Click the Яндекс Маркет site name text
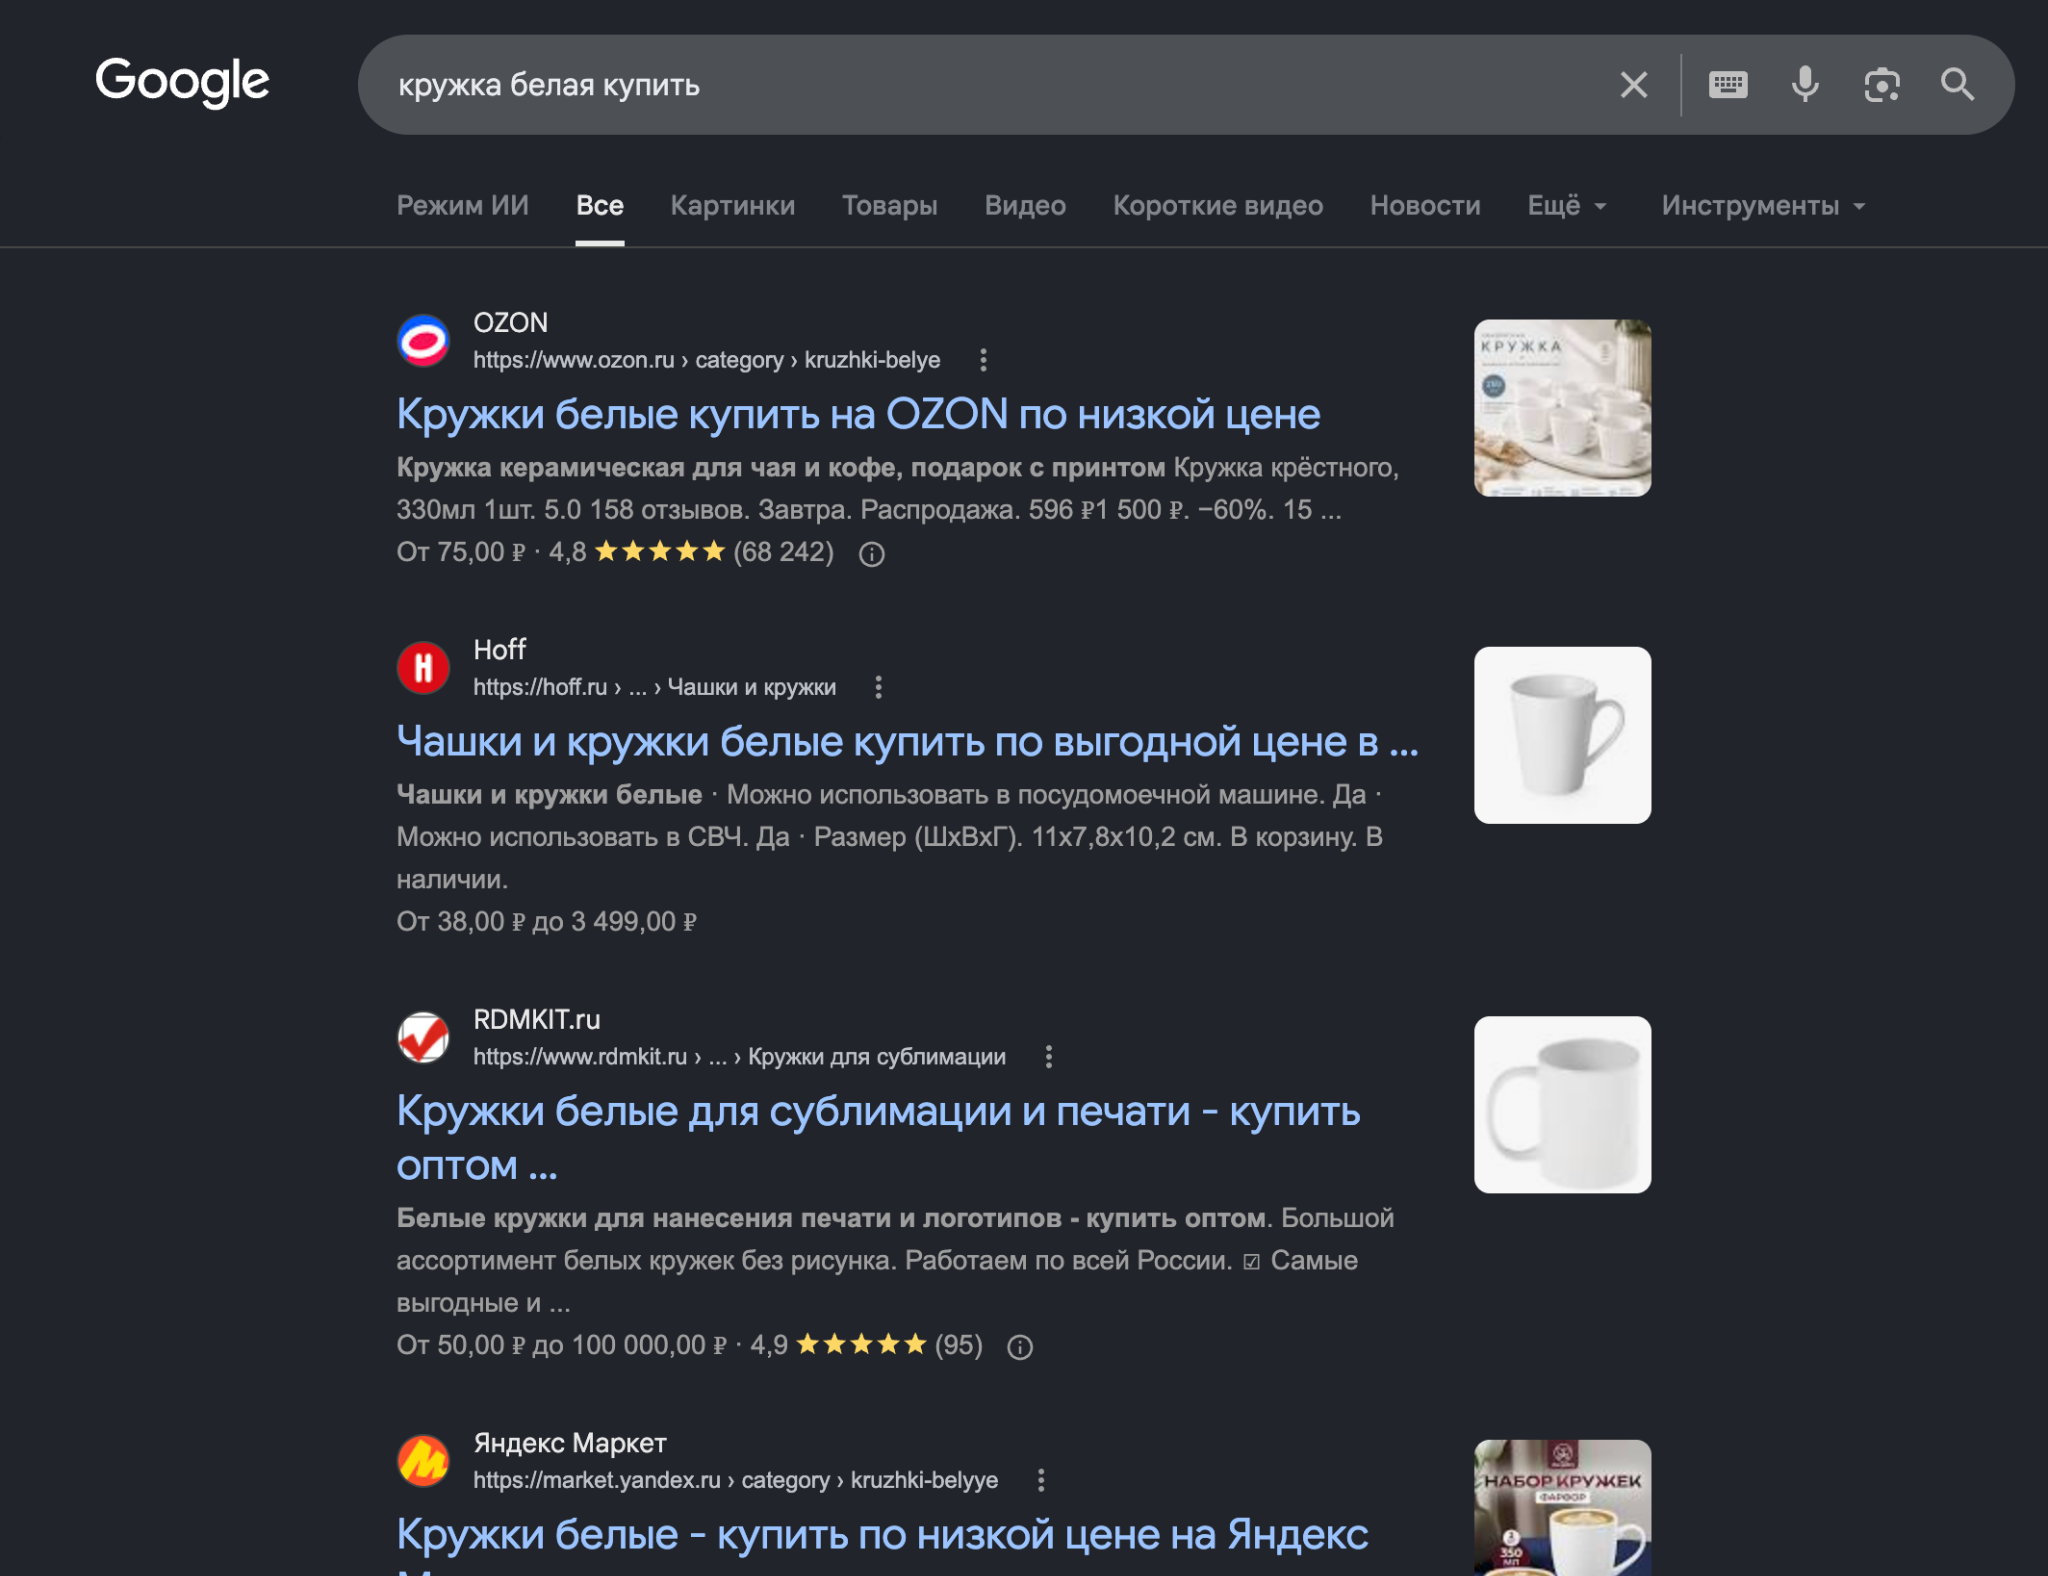This screenshot has height=1576, width=2048. tap(570, 1443)
